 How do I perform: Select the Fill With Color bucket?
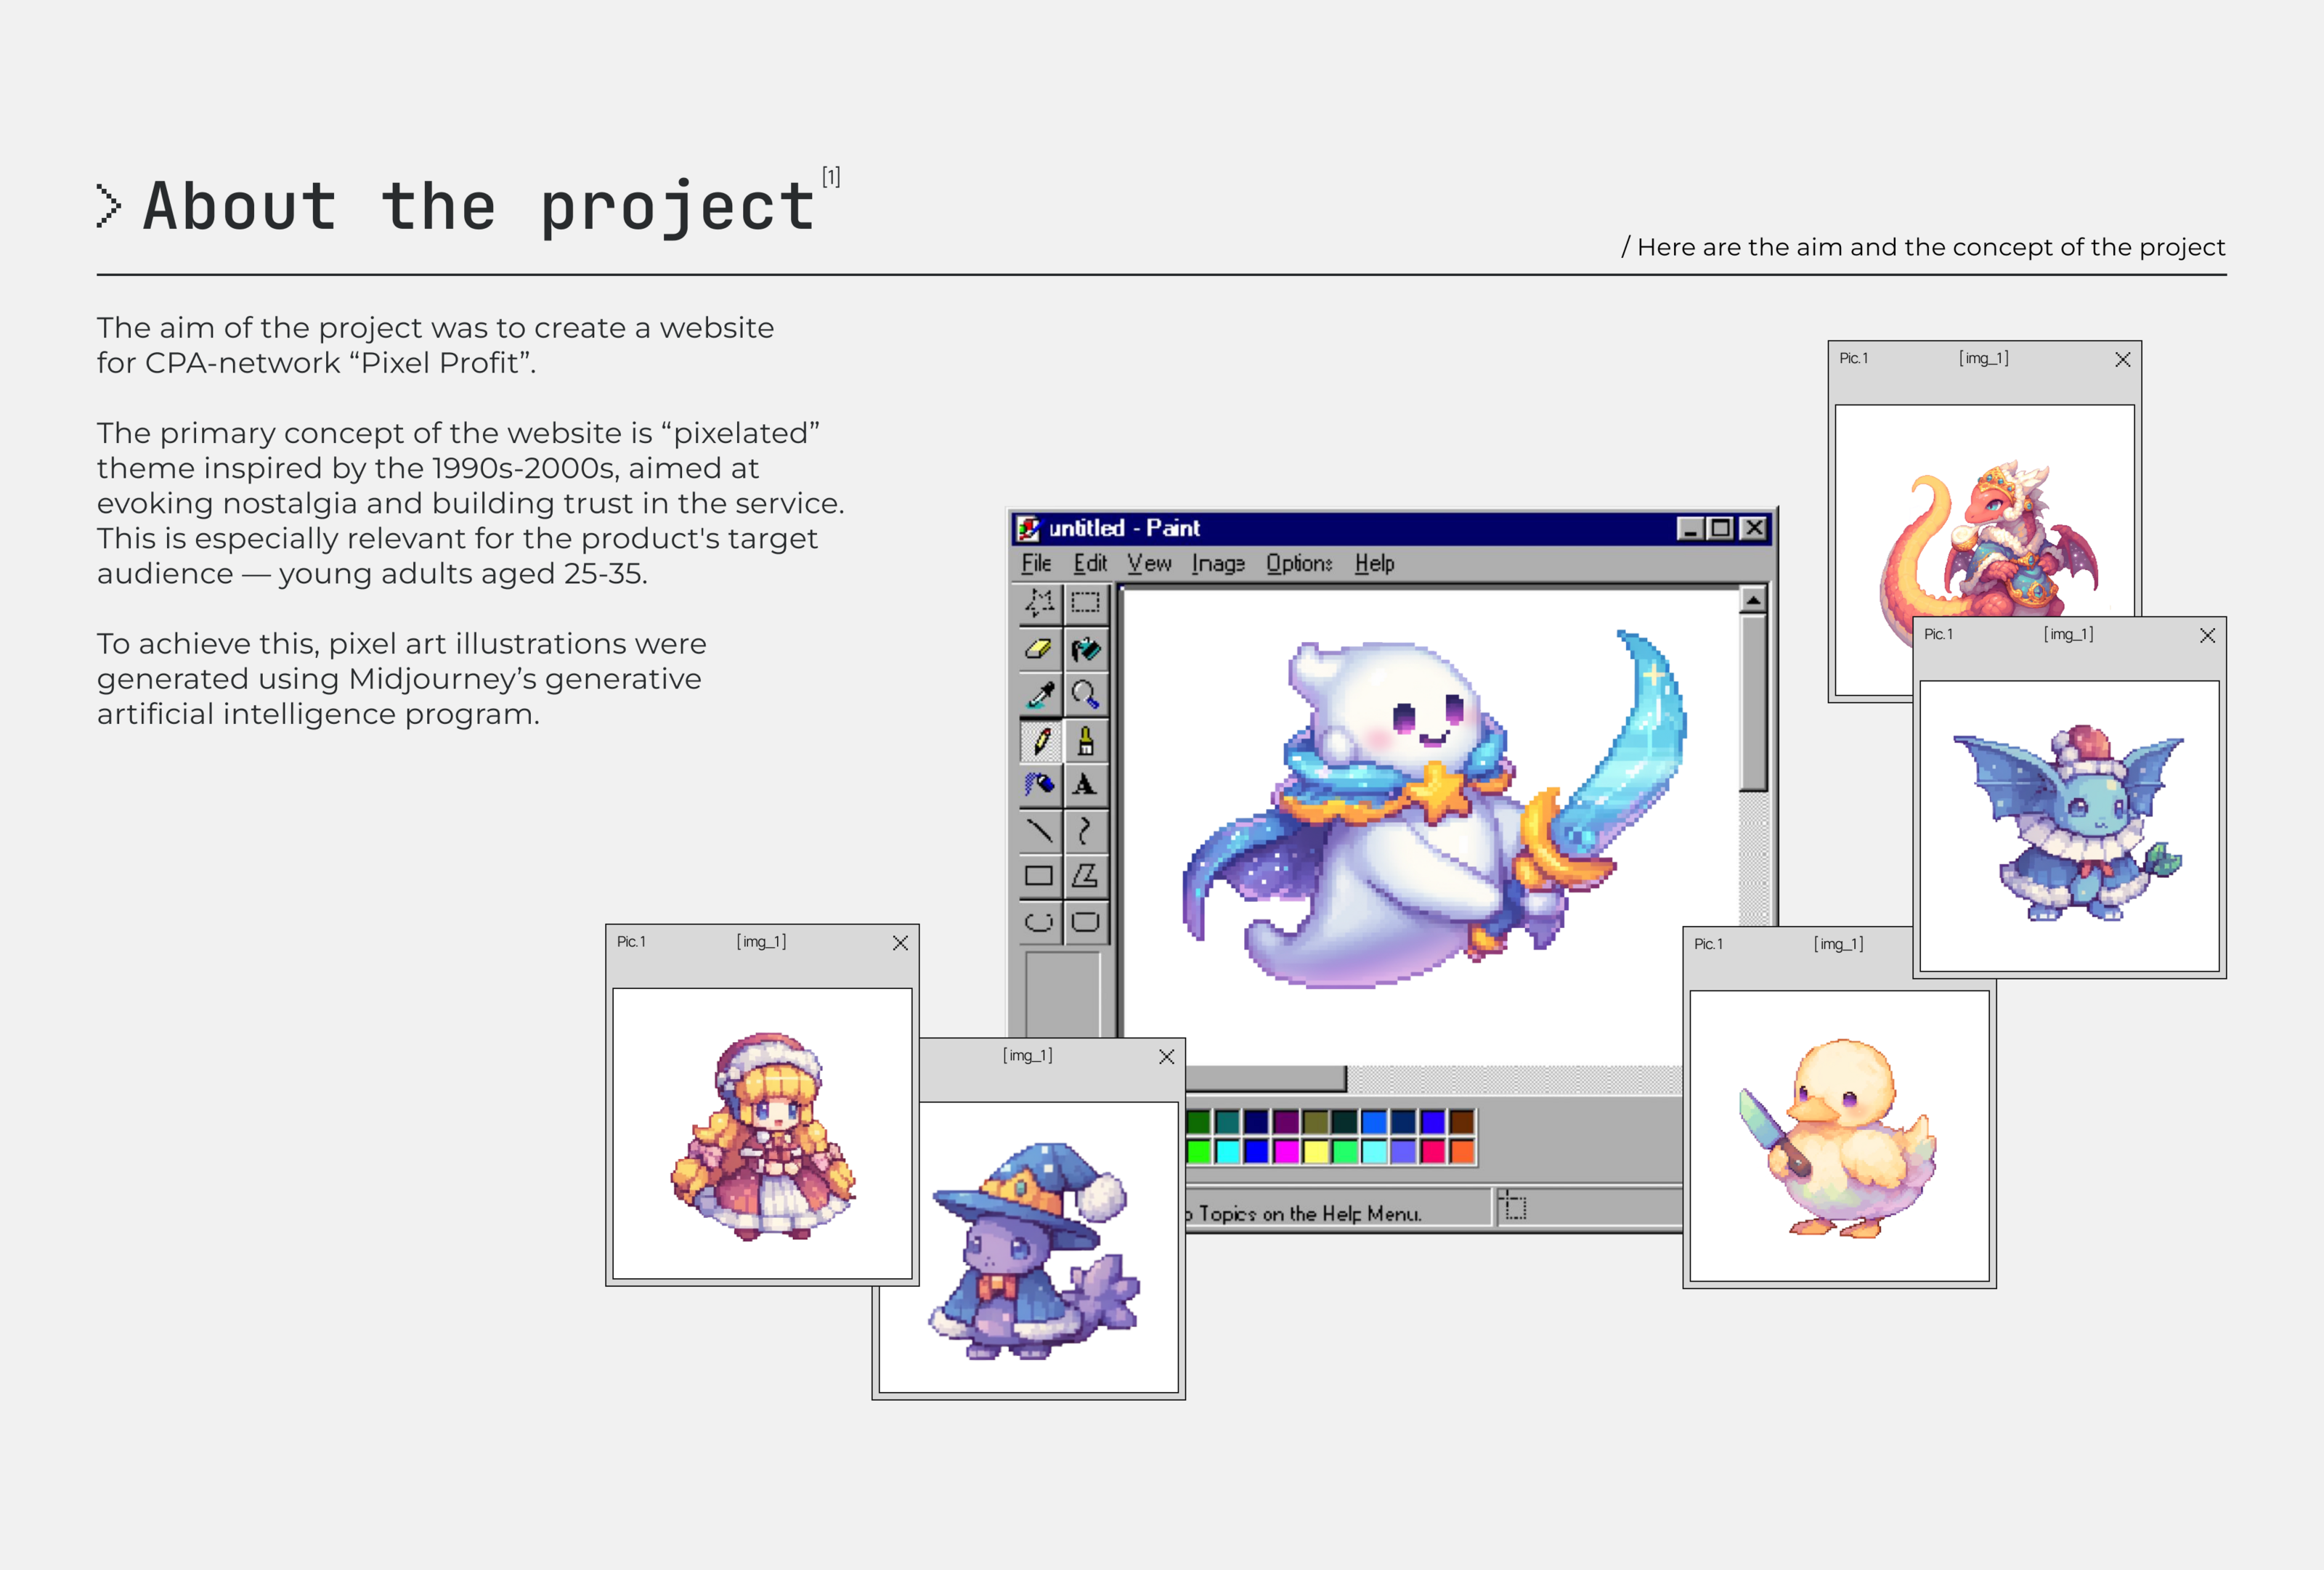(1085, 649)
